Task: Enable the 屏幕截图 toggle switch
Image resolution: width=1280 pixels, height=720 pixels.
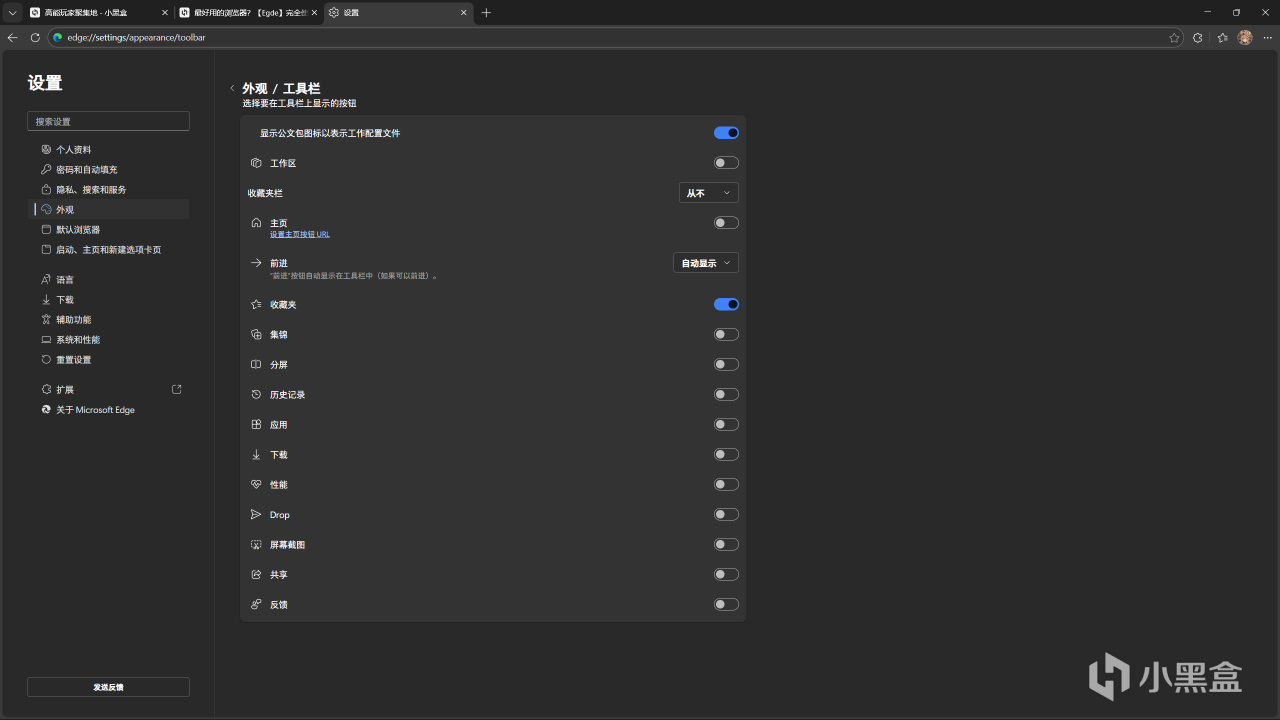Action: click(x=726, y=545)
